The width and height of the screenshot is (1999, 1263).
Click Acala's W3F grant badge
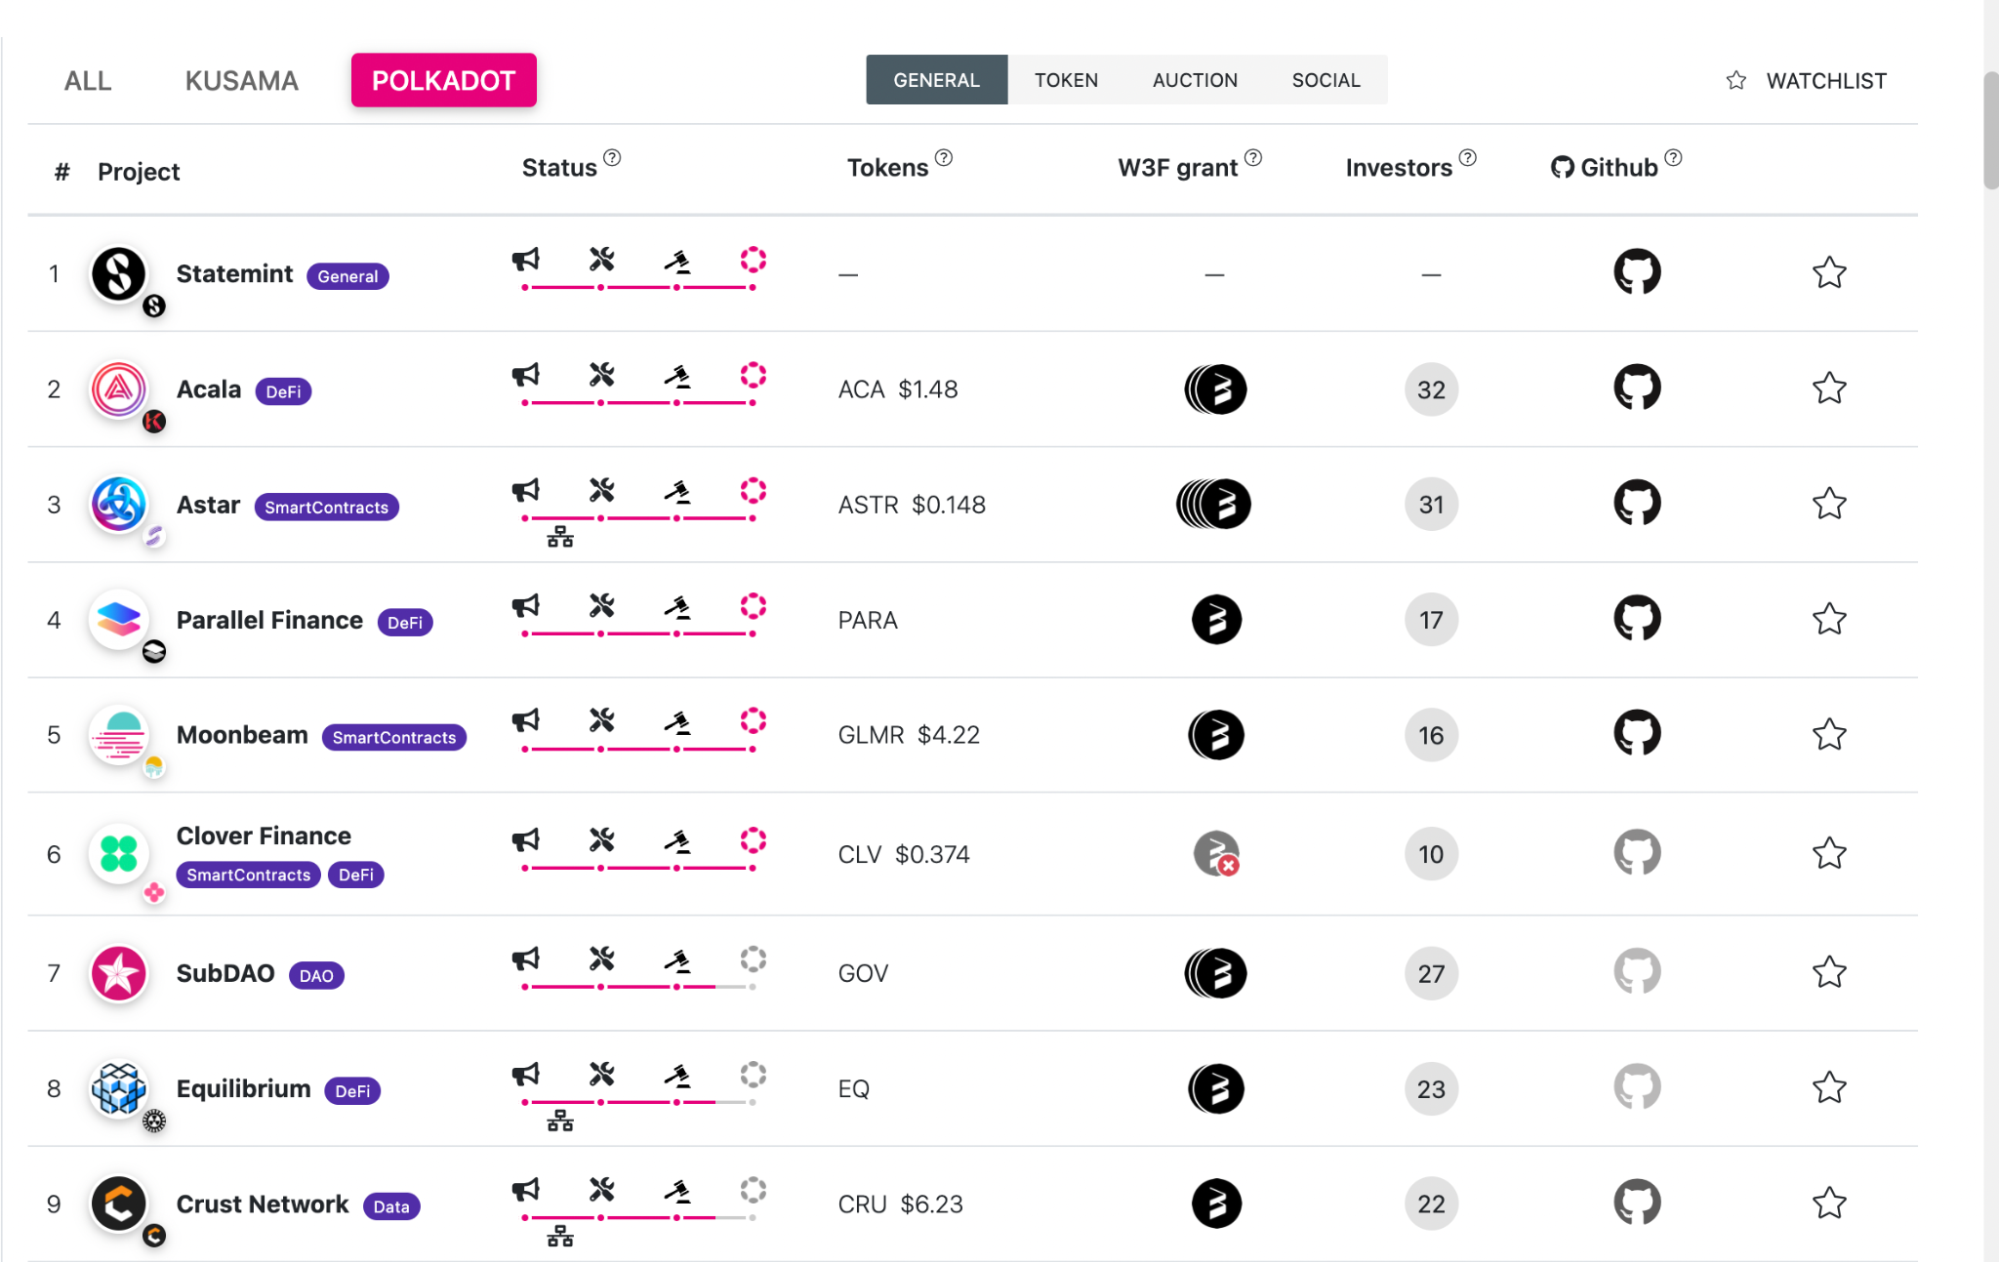tap(1216, 389)
